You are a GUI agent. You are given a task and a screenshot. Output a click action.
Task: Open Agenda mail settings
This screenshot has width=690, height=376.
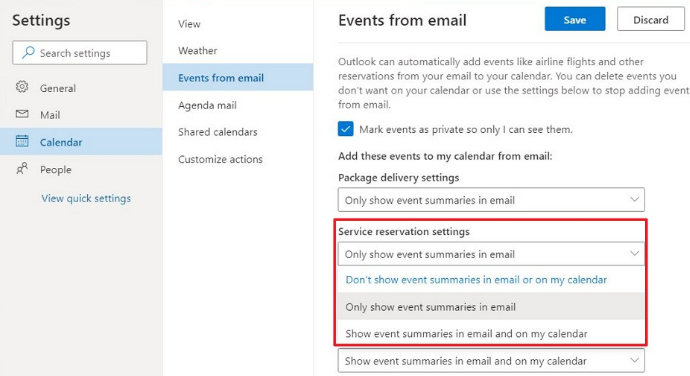(238, 105)
